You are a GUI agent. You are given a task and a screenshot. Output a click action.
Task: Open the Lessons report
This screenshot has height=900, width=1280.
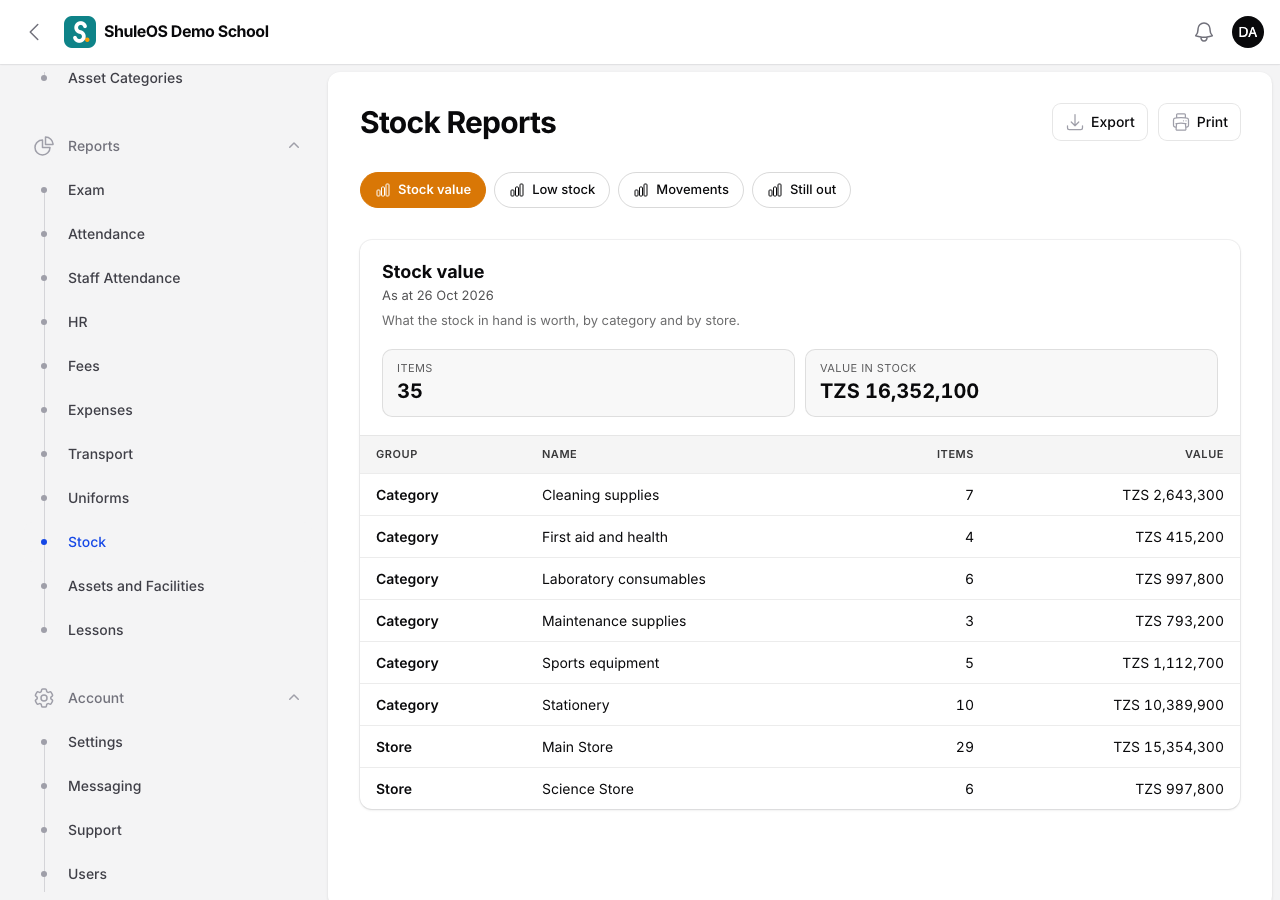96,630
